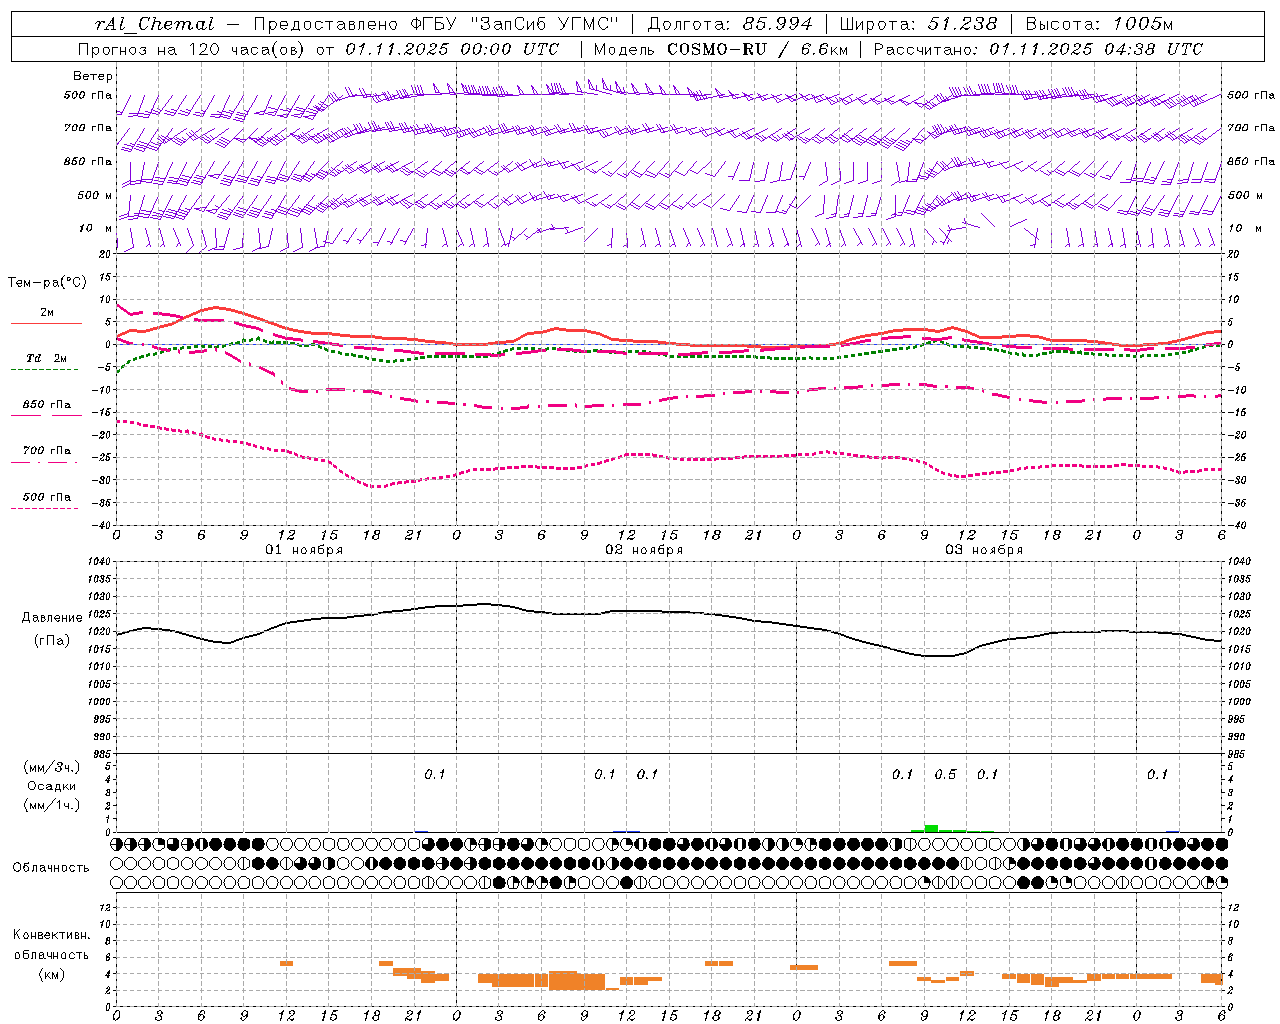Click the (мм/1ч.) unit label

(x=52, y=805)
